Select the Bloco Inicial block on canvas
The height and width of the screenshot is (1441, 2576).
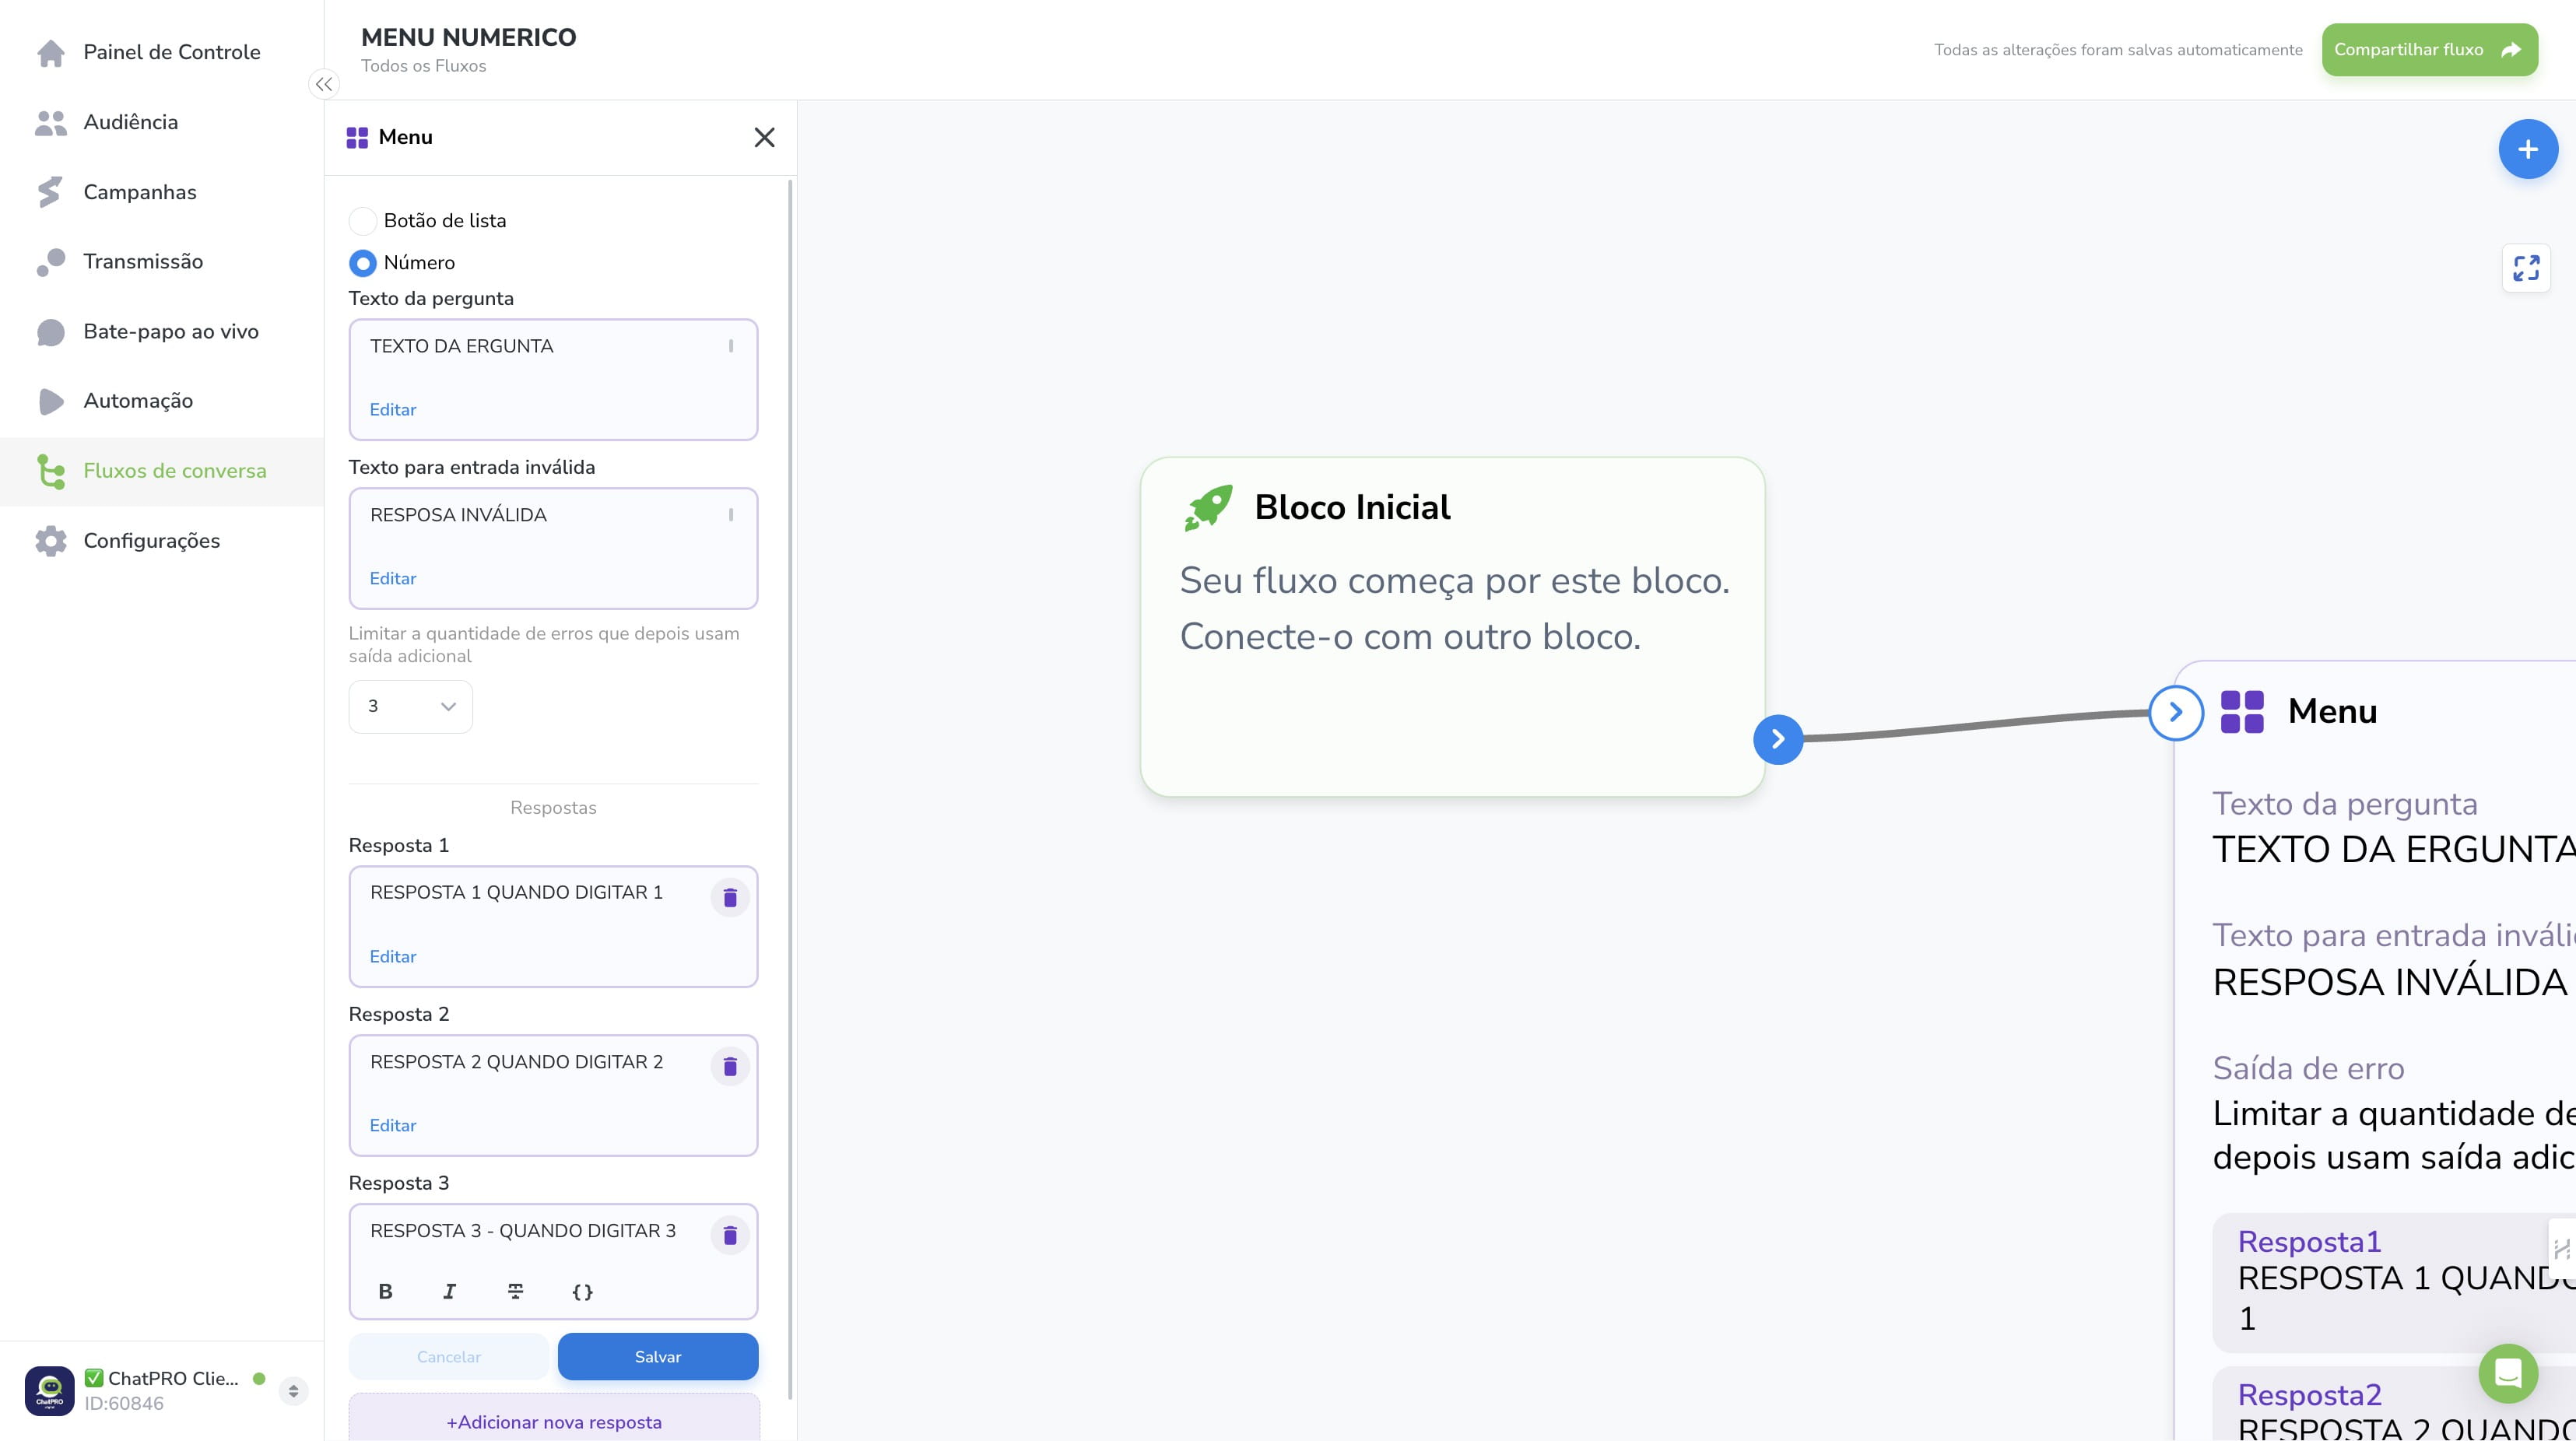point(1452,627)
